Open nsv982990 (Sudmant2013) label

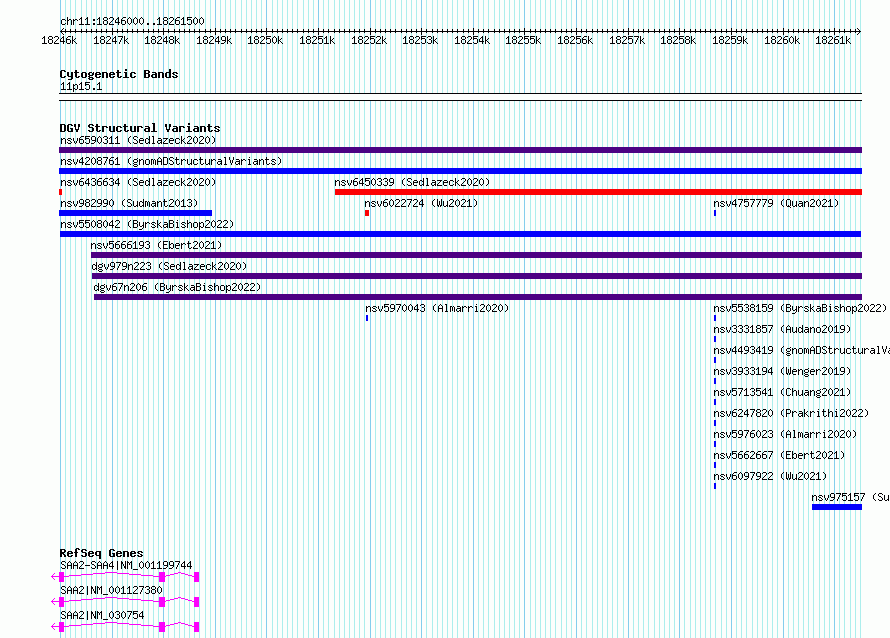coord(129,203)
